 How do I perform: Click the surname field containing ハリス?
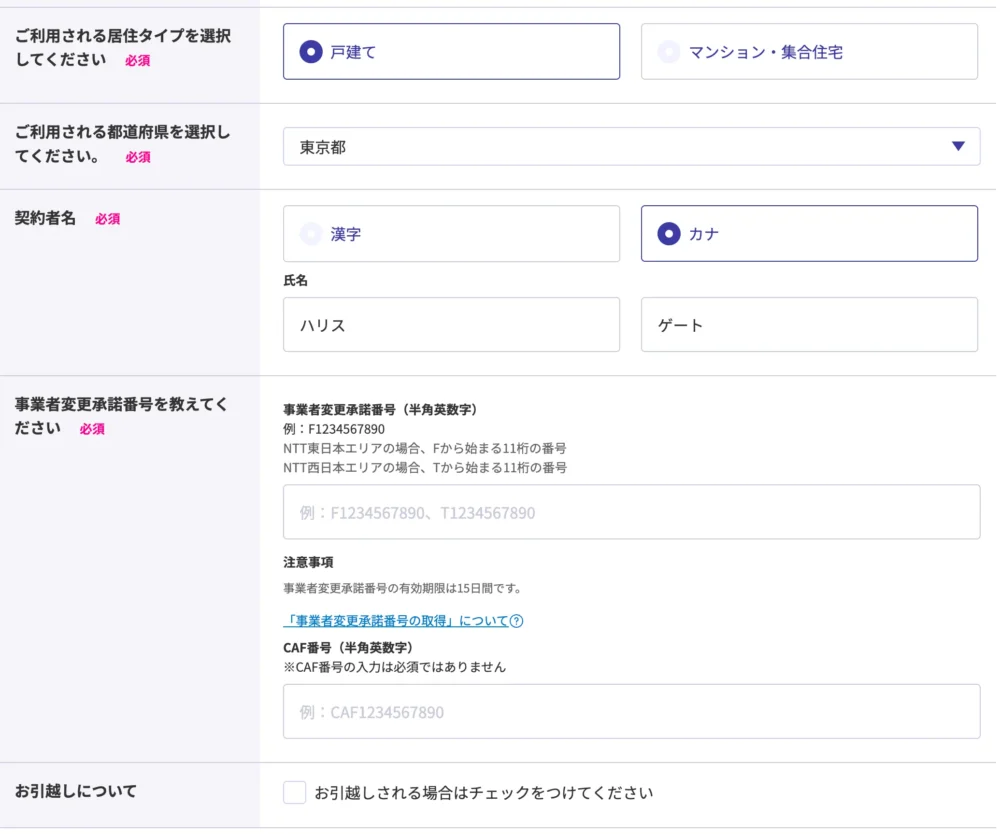(x=452, y=325)
